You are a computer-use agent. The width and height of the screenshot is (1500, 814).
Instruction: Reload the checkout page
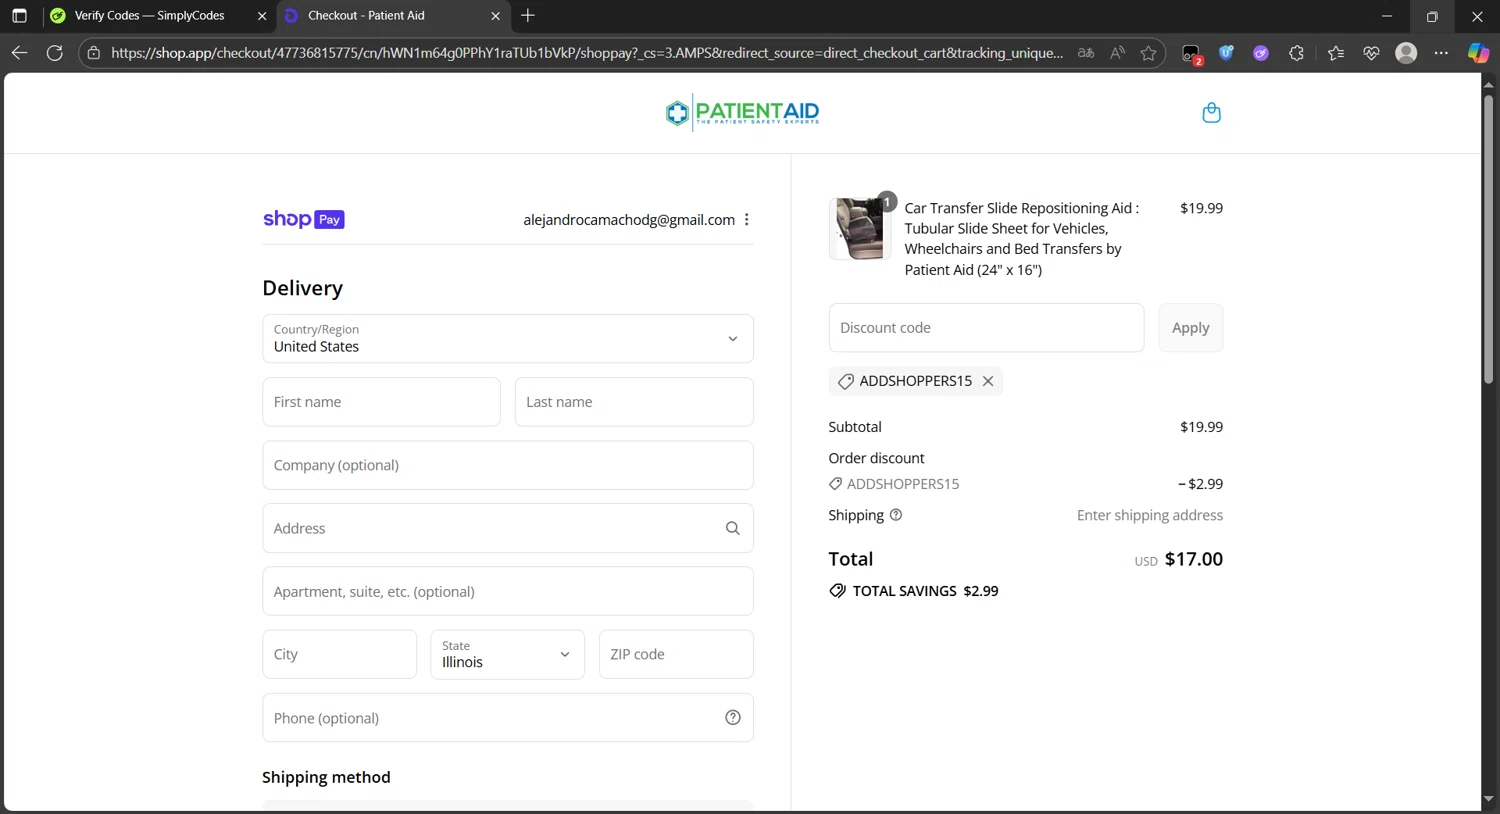(x=55, y=53)
